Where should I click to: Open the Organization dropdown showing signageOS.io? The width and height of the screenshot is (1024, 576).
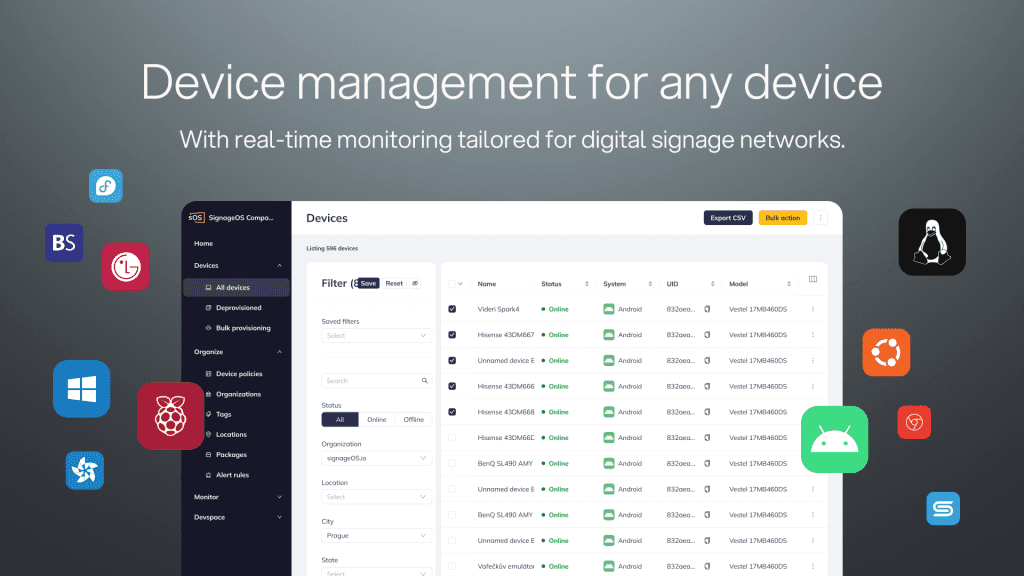[376, 458]
